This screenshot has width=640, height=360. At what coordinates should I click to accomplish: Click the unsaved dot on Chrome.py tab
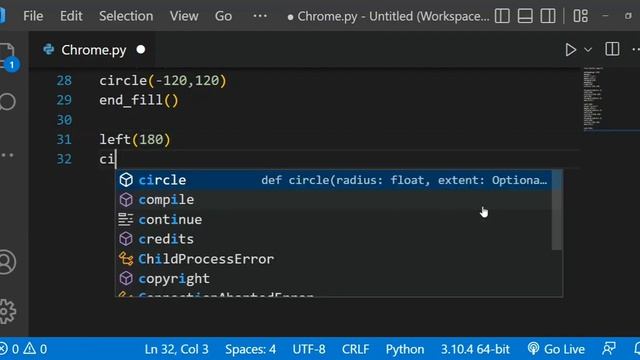(x=141, y=49)
